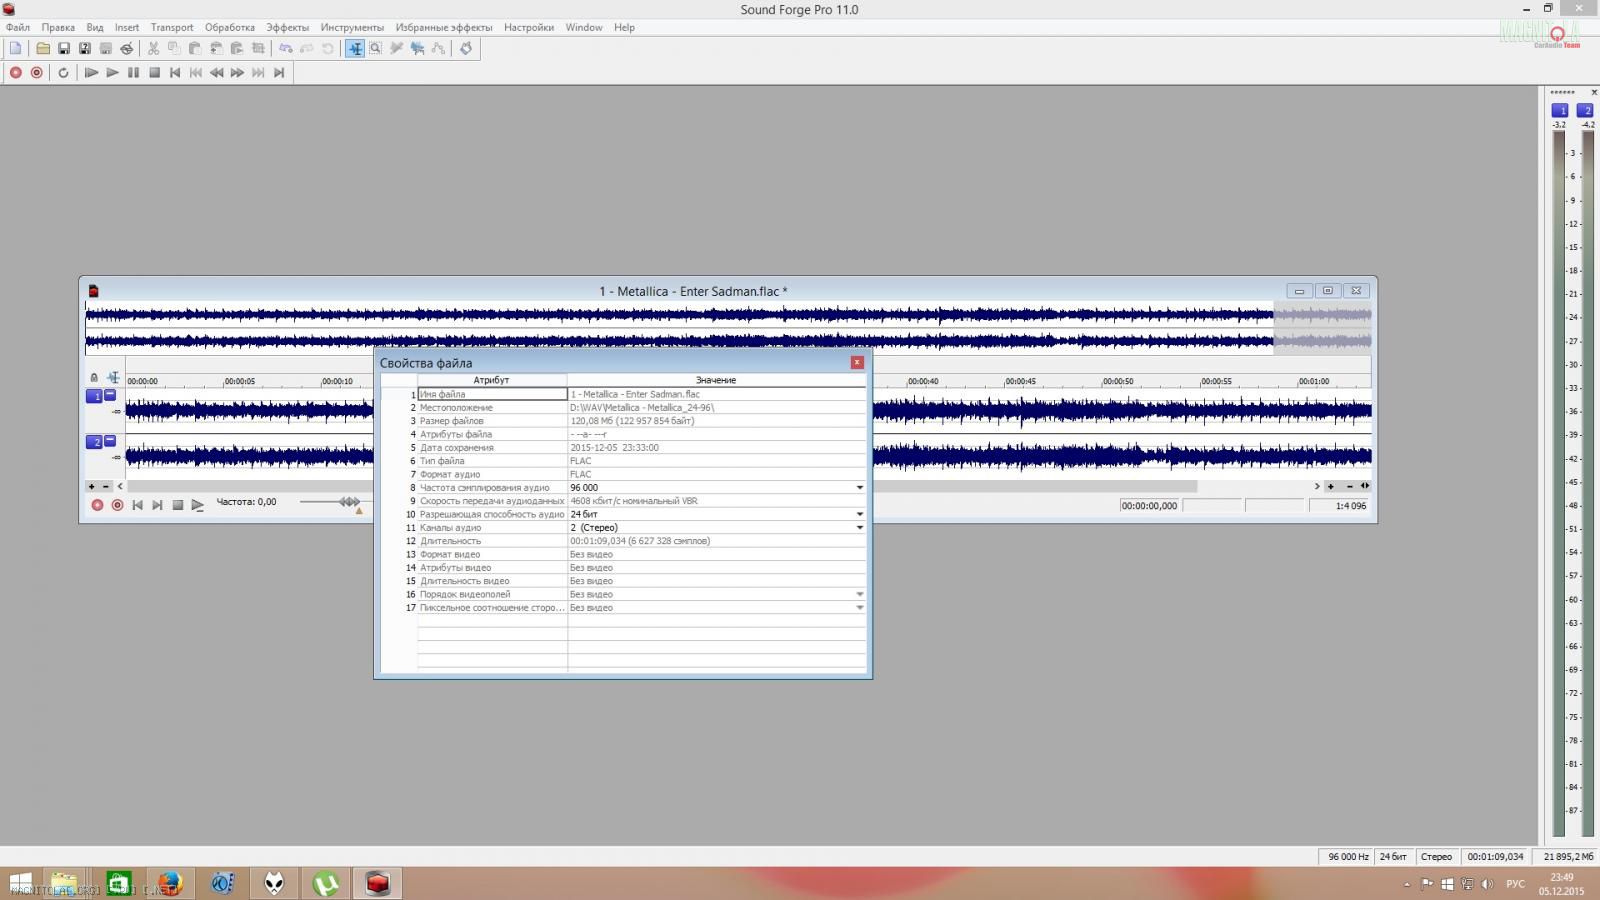Open the Эффекты menu
The width and height of the screenshot is (1600, 900).
click(x=288, y=27)
